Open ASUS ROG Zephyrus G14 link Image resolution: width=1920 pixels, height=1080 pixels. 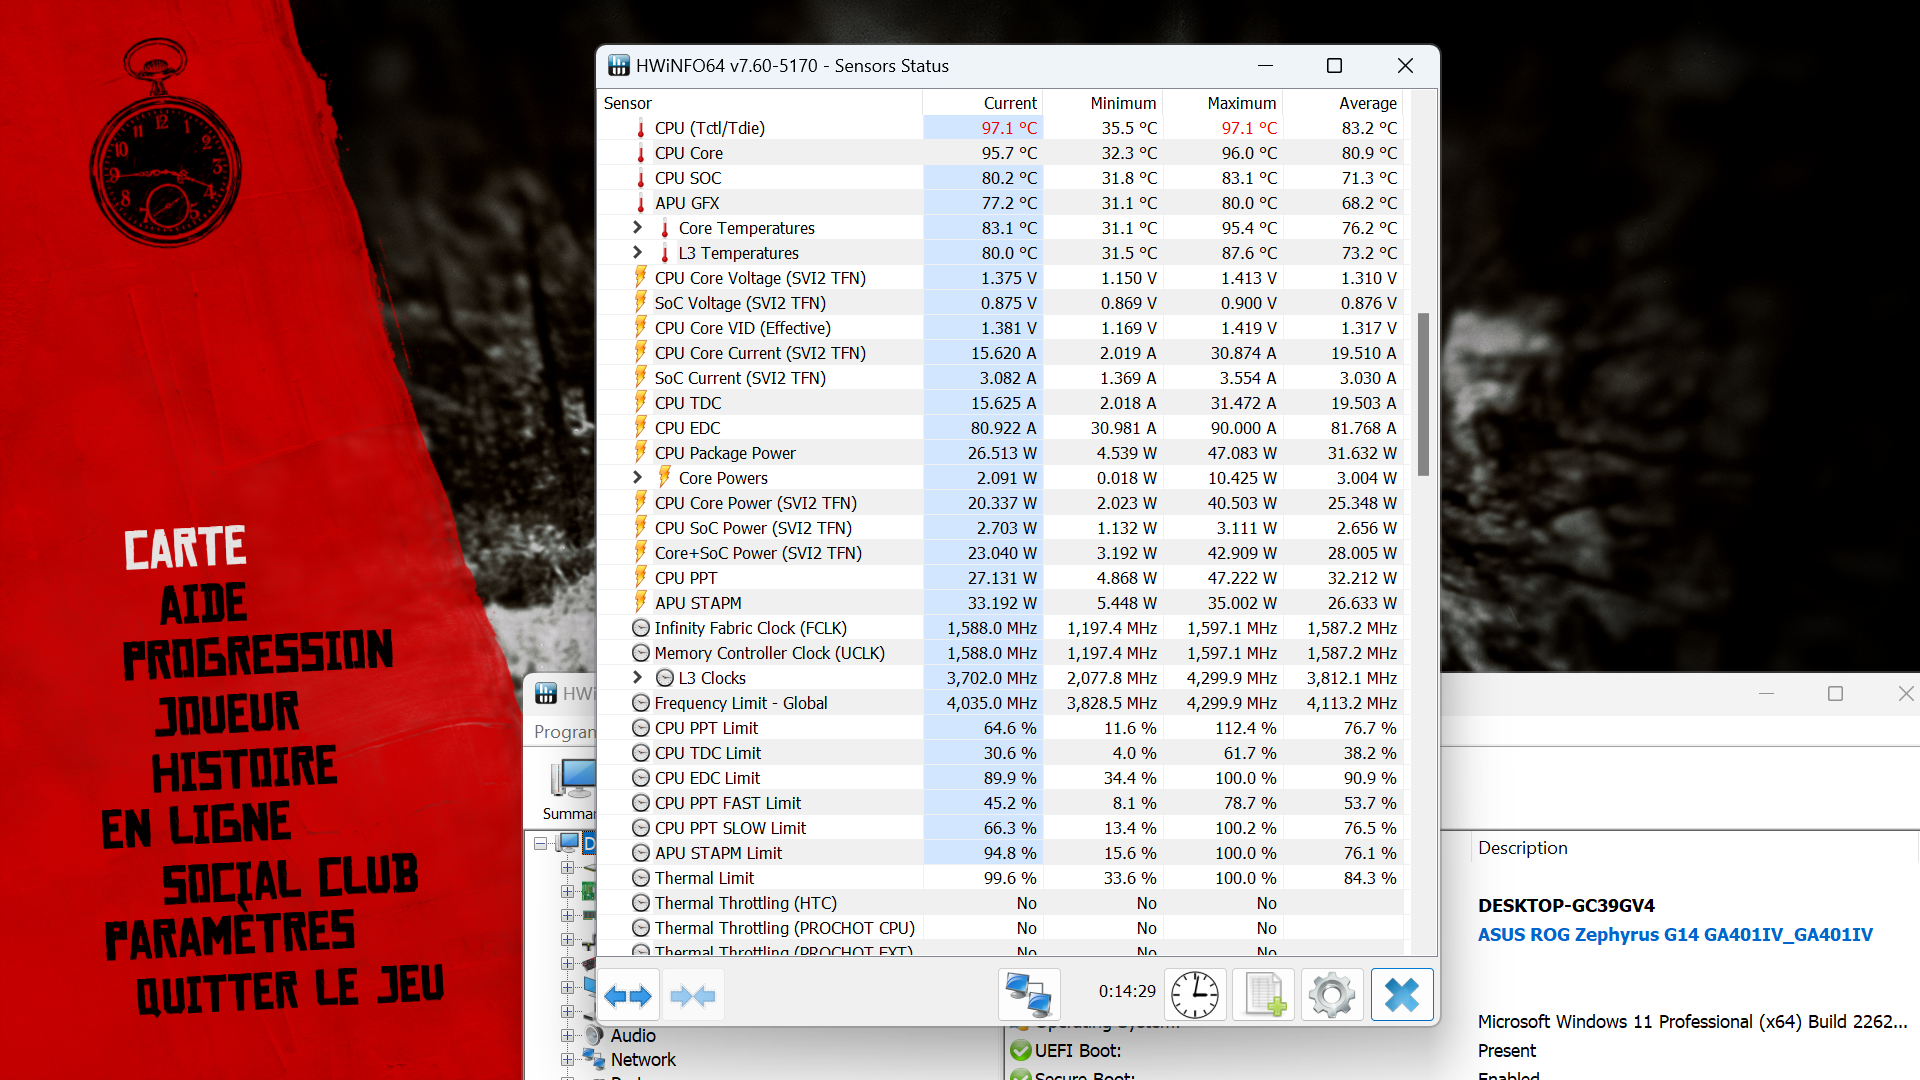pos(1675,934)
